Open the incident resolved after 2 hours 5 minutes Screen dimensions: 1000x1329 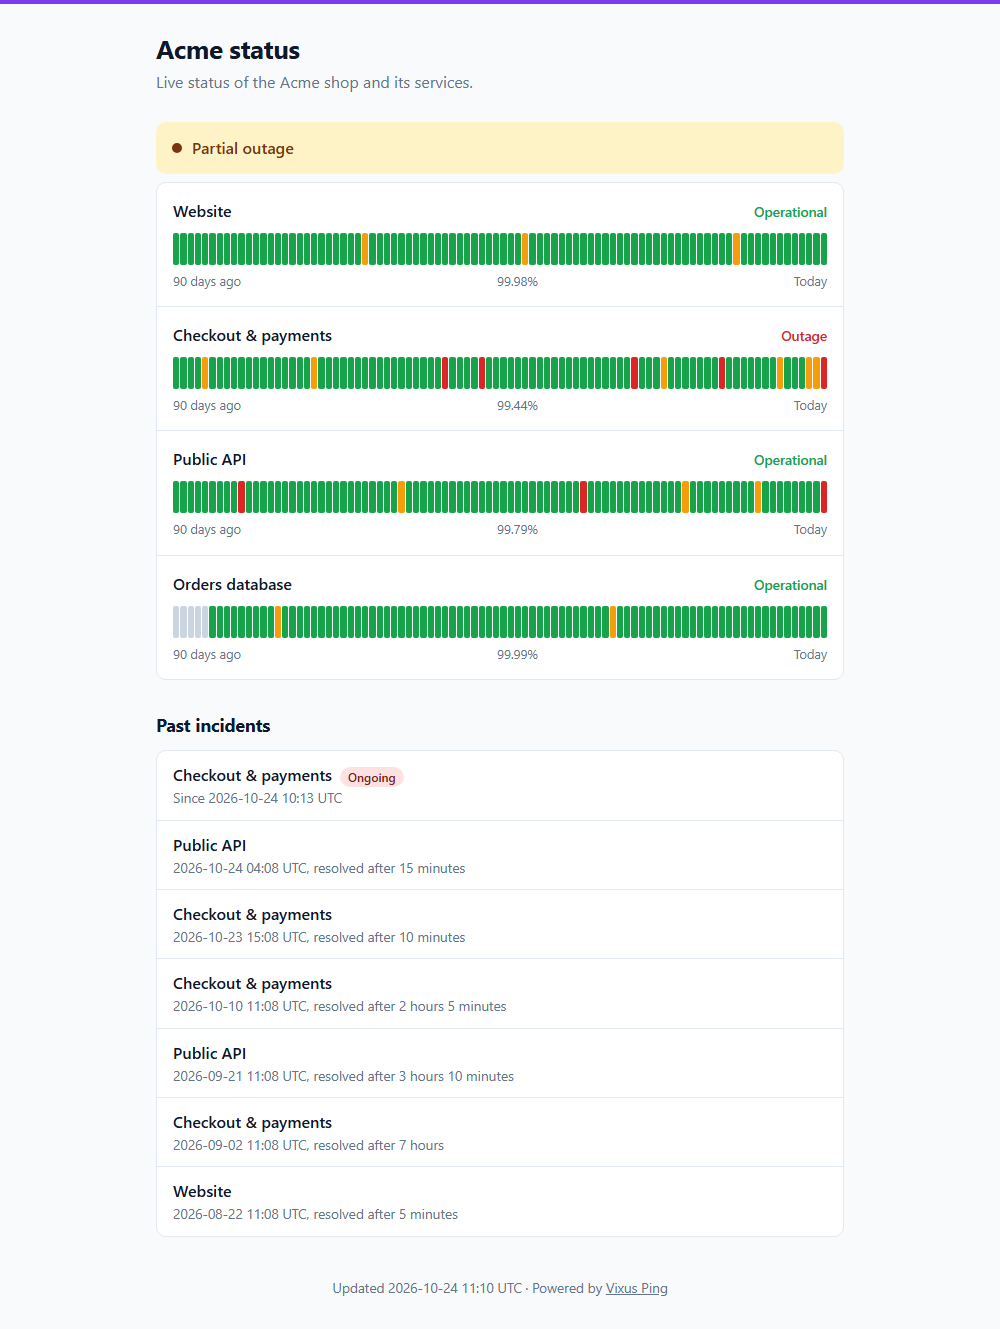point(500,993)
